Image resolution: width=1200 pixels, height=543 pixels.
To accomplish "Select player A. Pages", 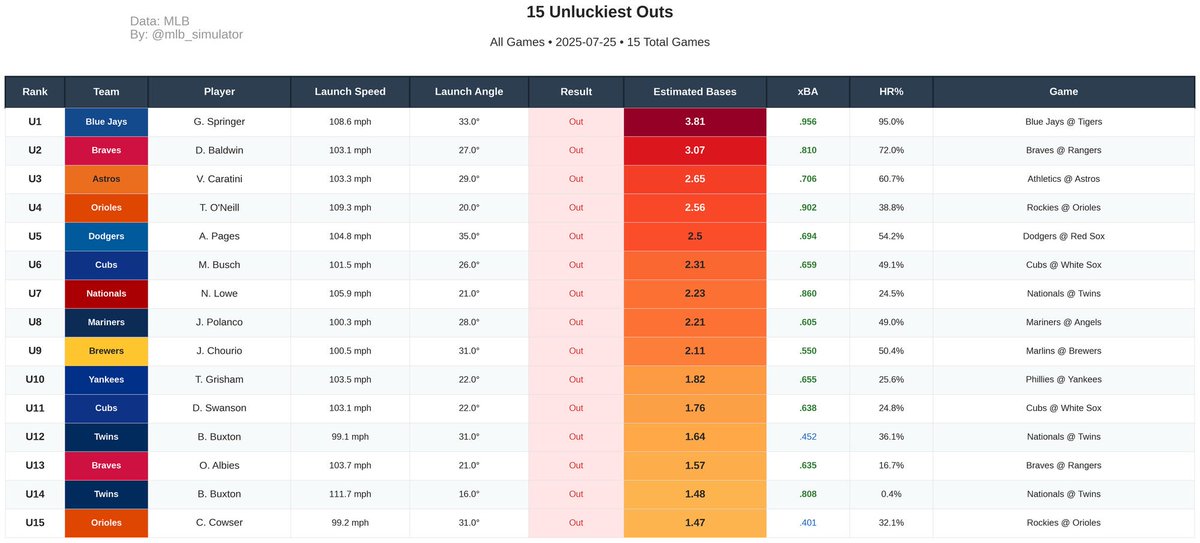I will click(x=219, y=236).
